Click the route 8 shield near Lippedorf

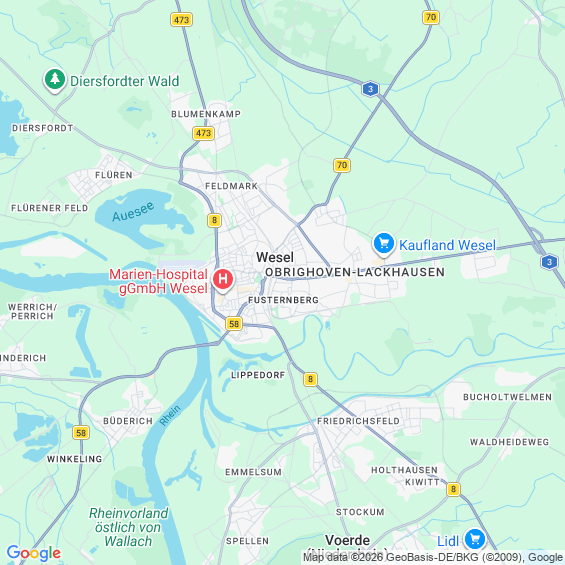[310, 379]
